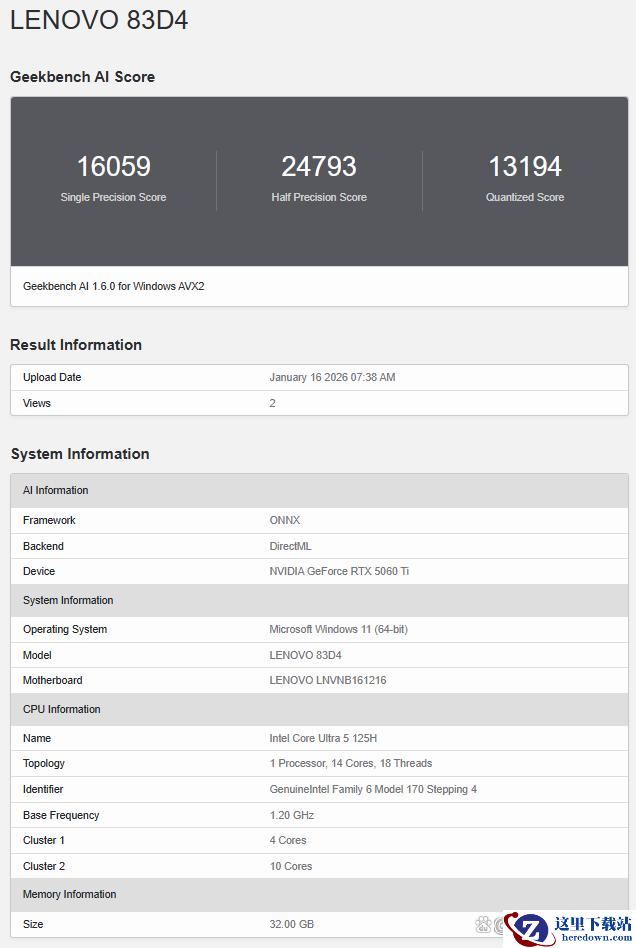This screenshot has height=948, width=636.
Task: Click the NVIDIA GeForce RTX 5060 Ti device
Action: coord(339,571)
